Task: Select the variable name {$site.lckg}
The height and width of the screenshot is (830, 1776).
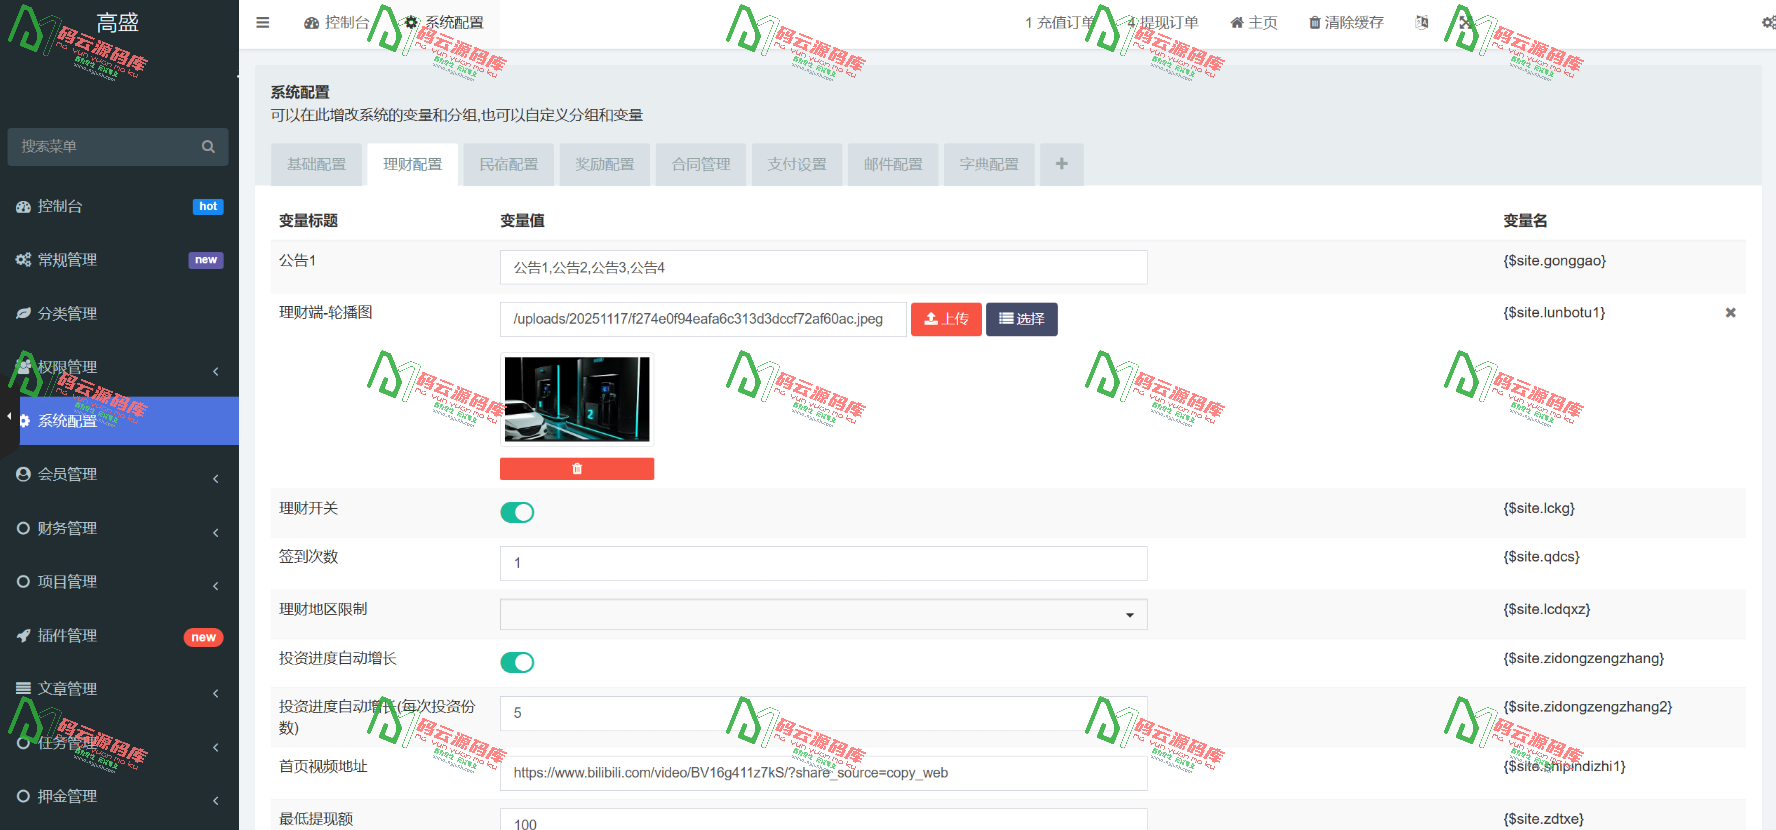Action: [1539, 509]
